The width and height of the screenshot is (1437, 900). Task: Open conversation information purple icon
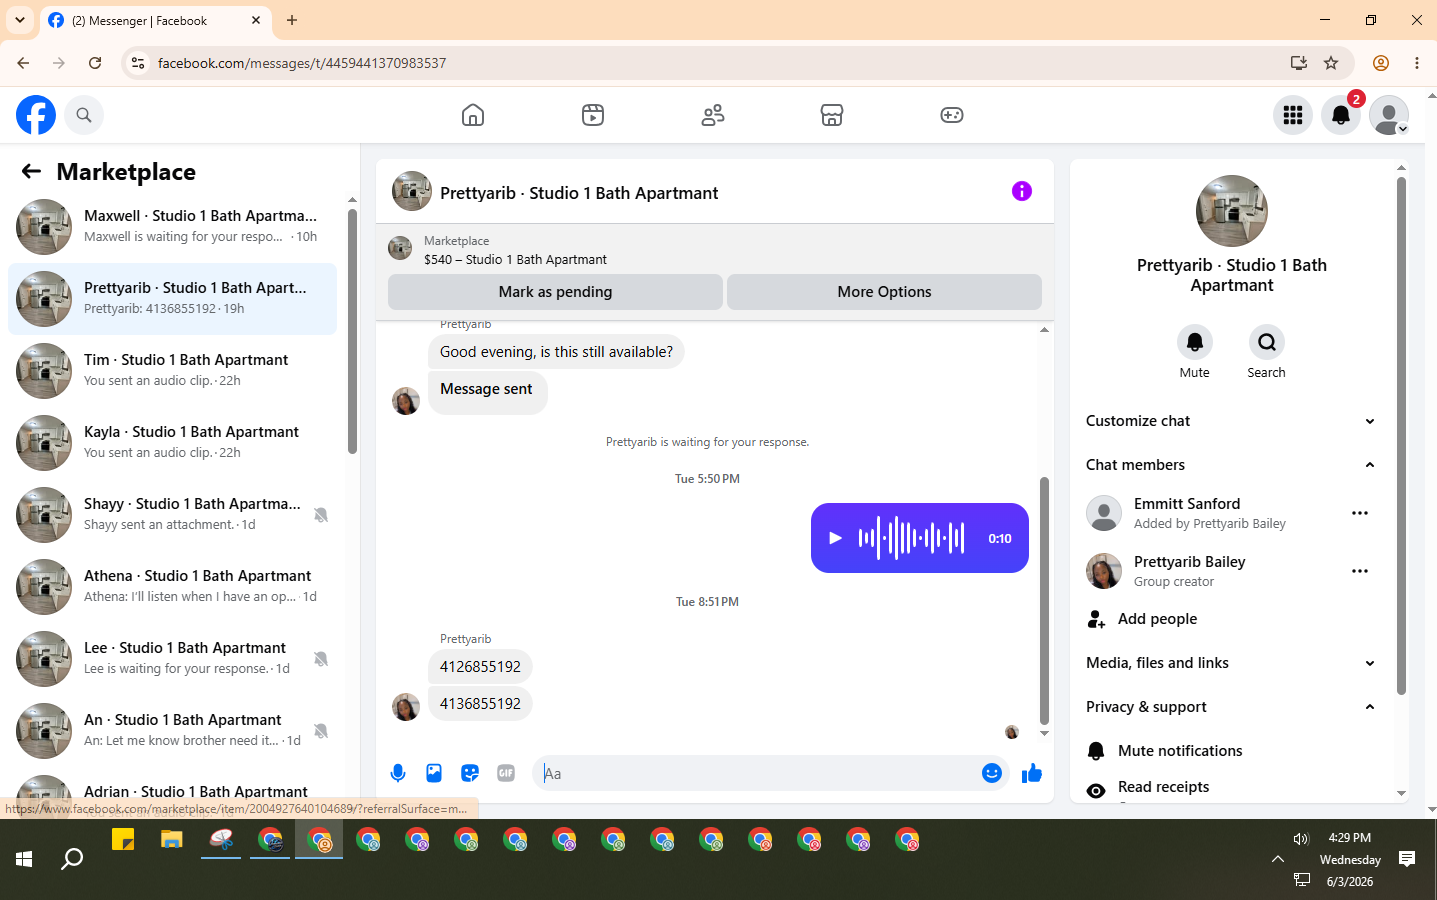point(1021,191)
